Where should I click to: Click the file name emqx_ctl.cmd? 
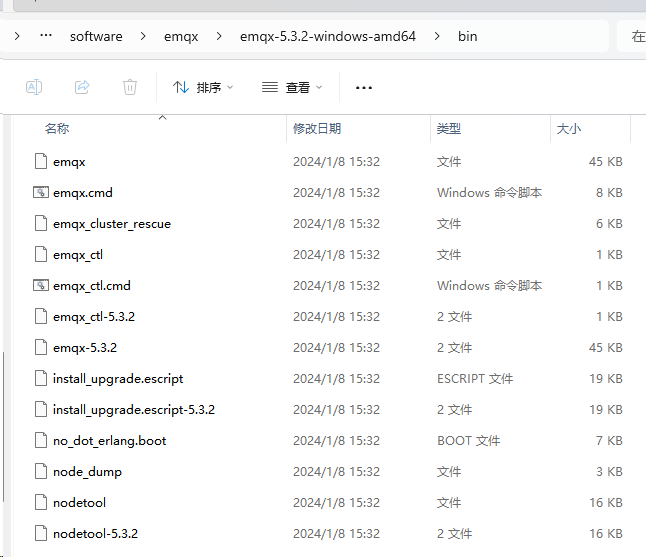click(92, 286)
